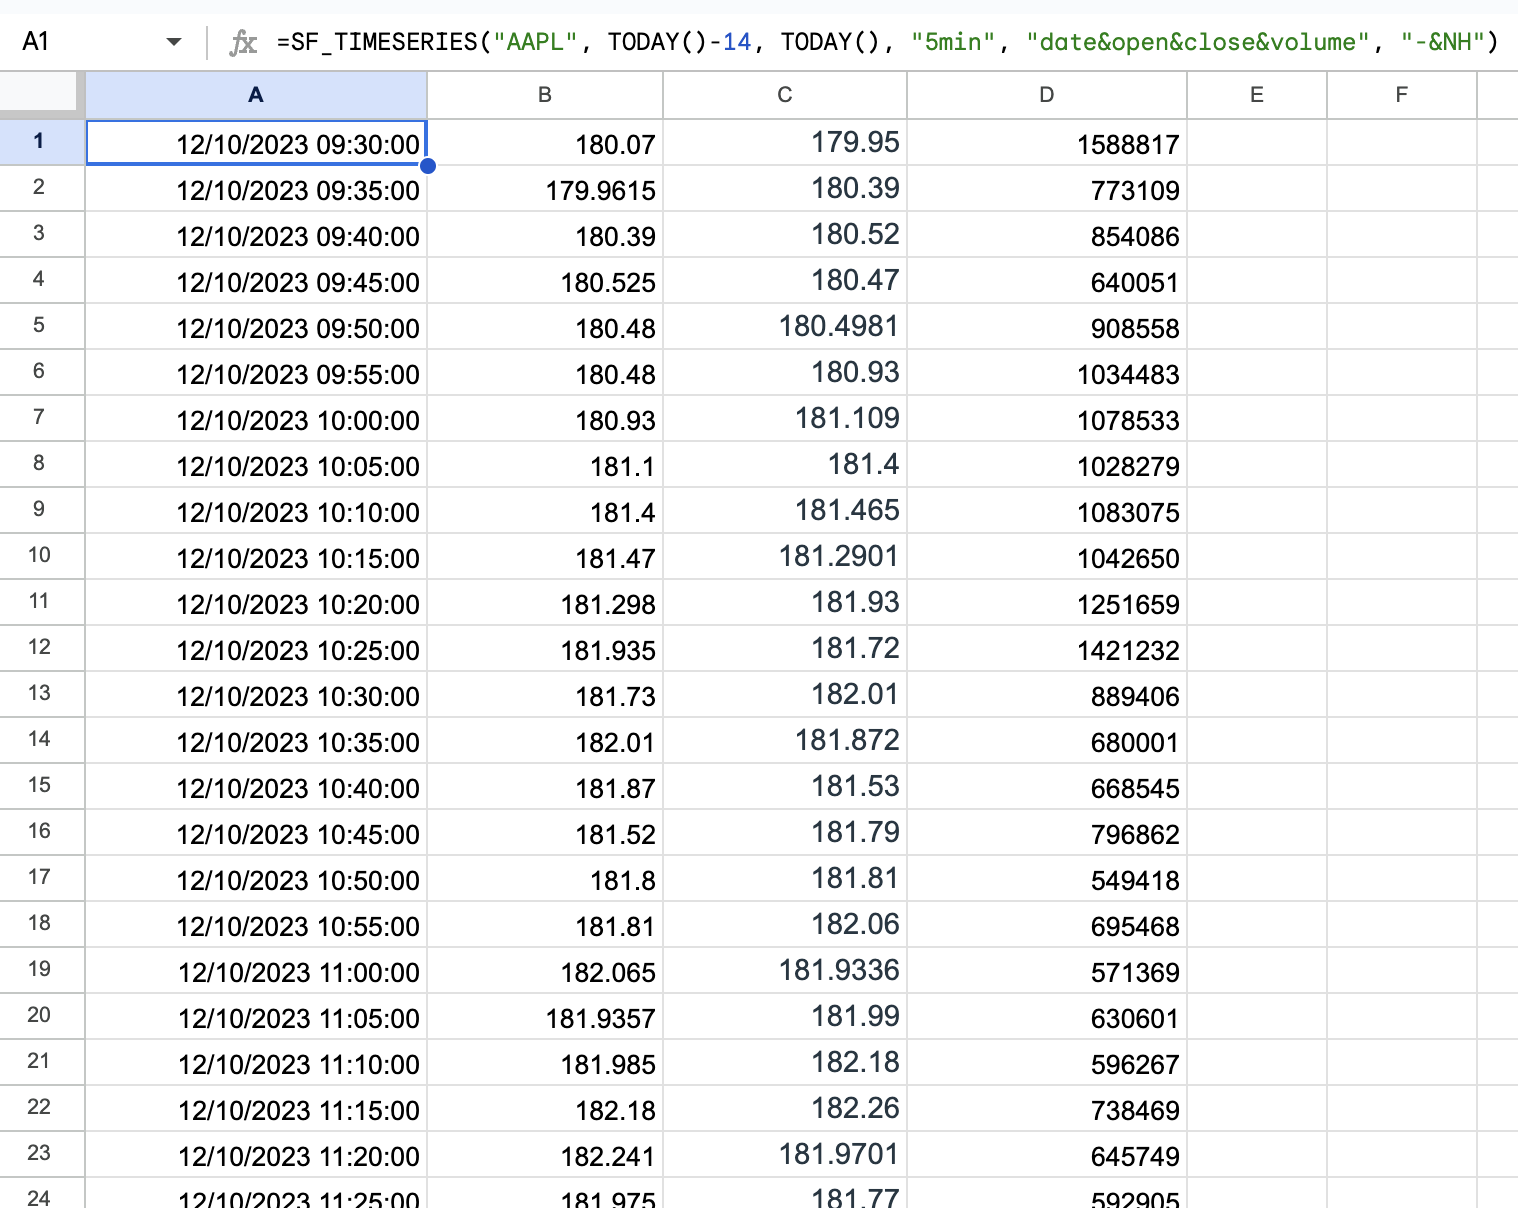Select volume cell 645749
The image size is (1518, 1208).
click(x=1047, y=1155)
